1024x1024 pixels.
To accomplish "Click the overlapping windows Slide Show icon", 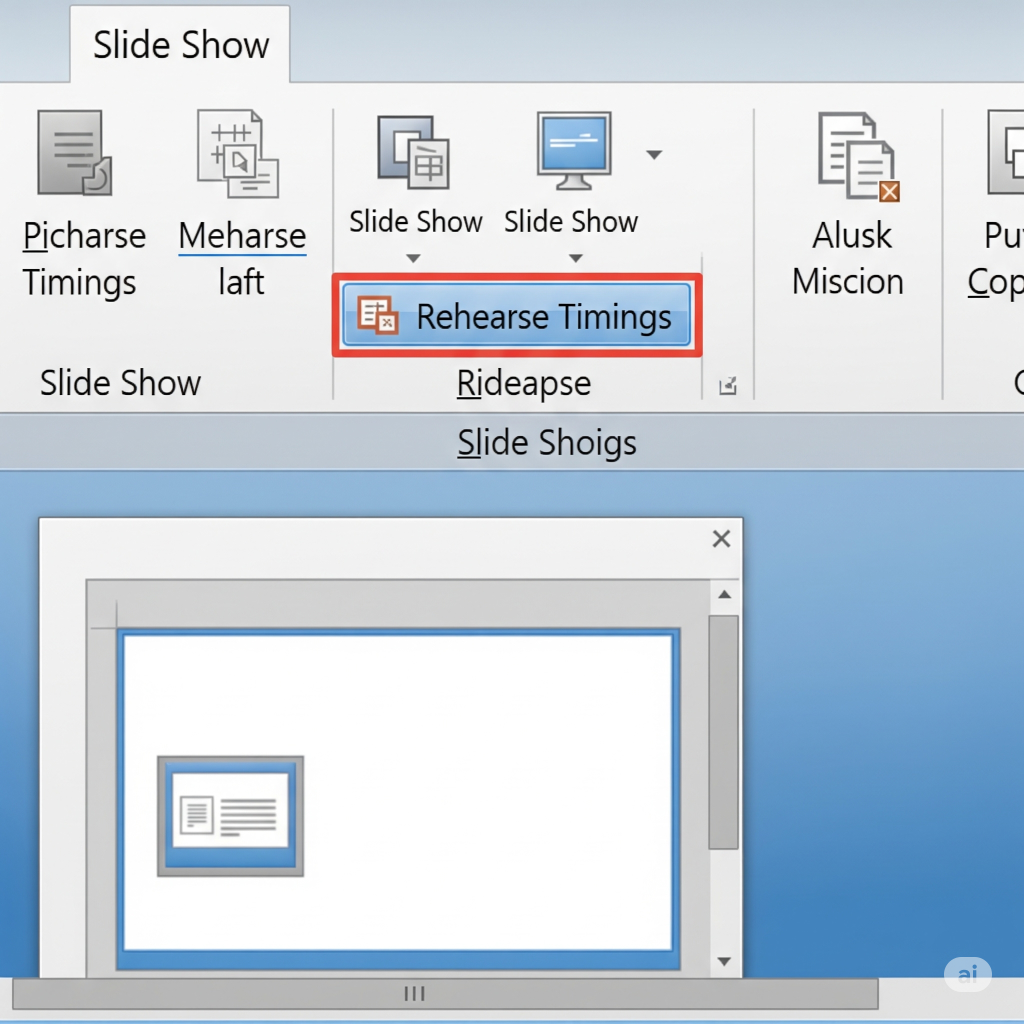I will (413, 150).
